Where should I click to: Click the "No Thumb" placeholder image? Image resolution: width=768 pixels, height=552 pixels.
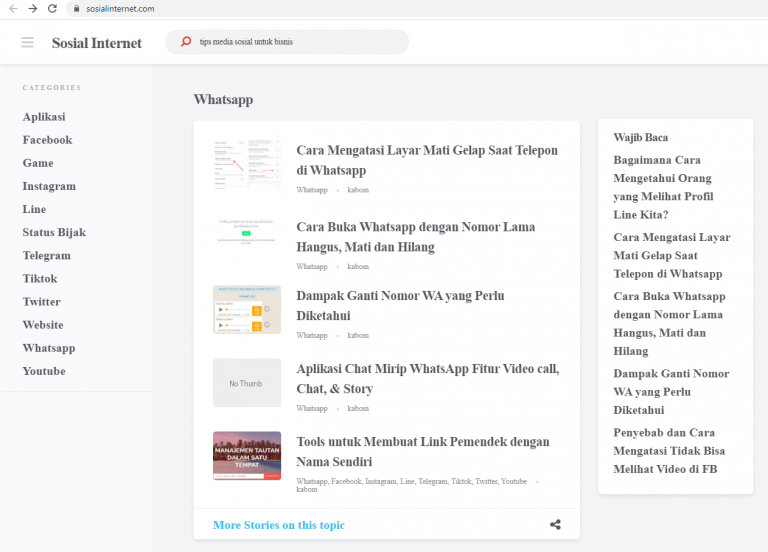point(247,383)
